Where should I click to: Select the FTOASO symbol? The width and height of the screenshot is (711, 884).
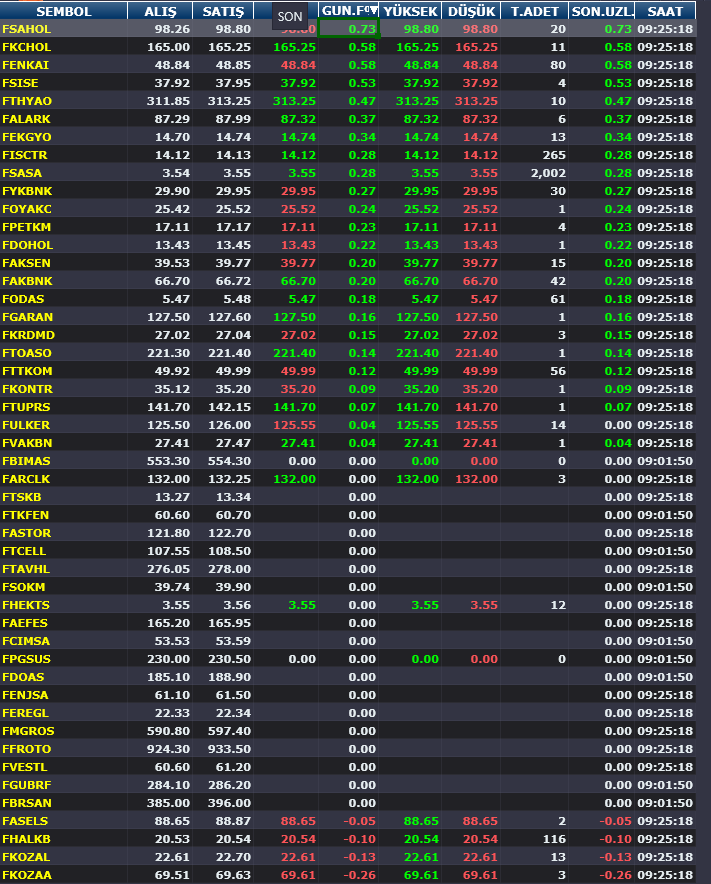coord(27,353)
